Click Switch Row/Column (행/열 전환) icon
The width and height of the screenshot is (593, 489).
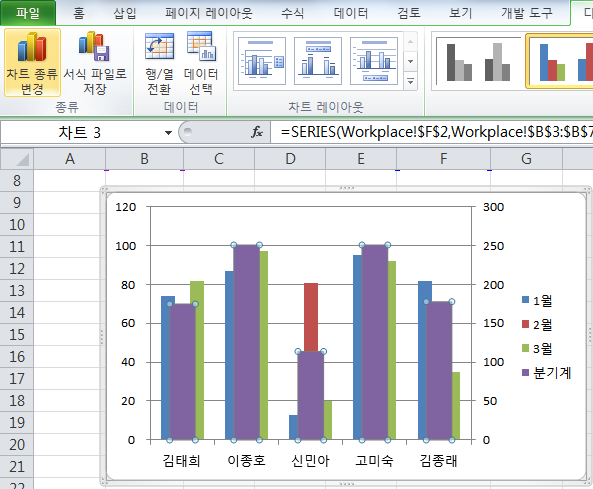(160, 62)
